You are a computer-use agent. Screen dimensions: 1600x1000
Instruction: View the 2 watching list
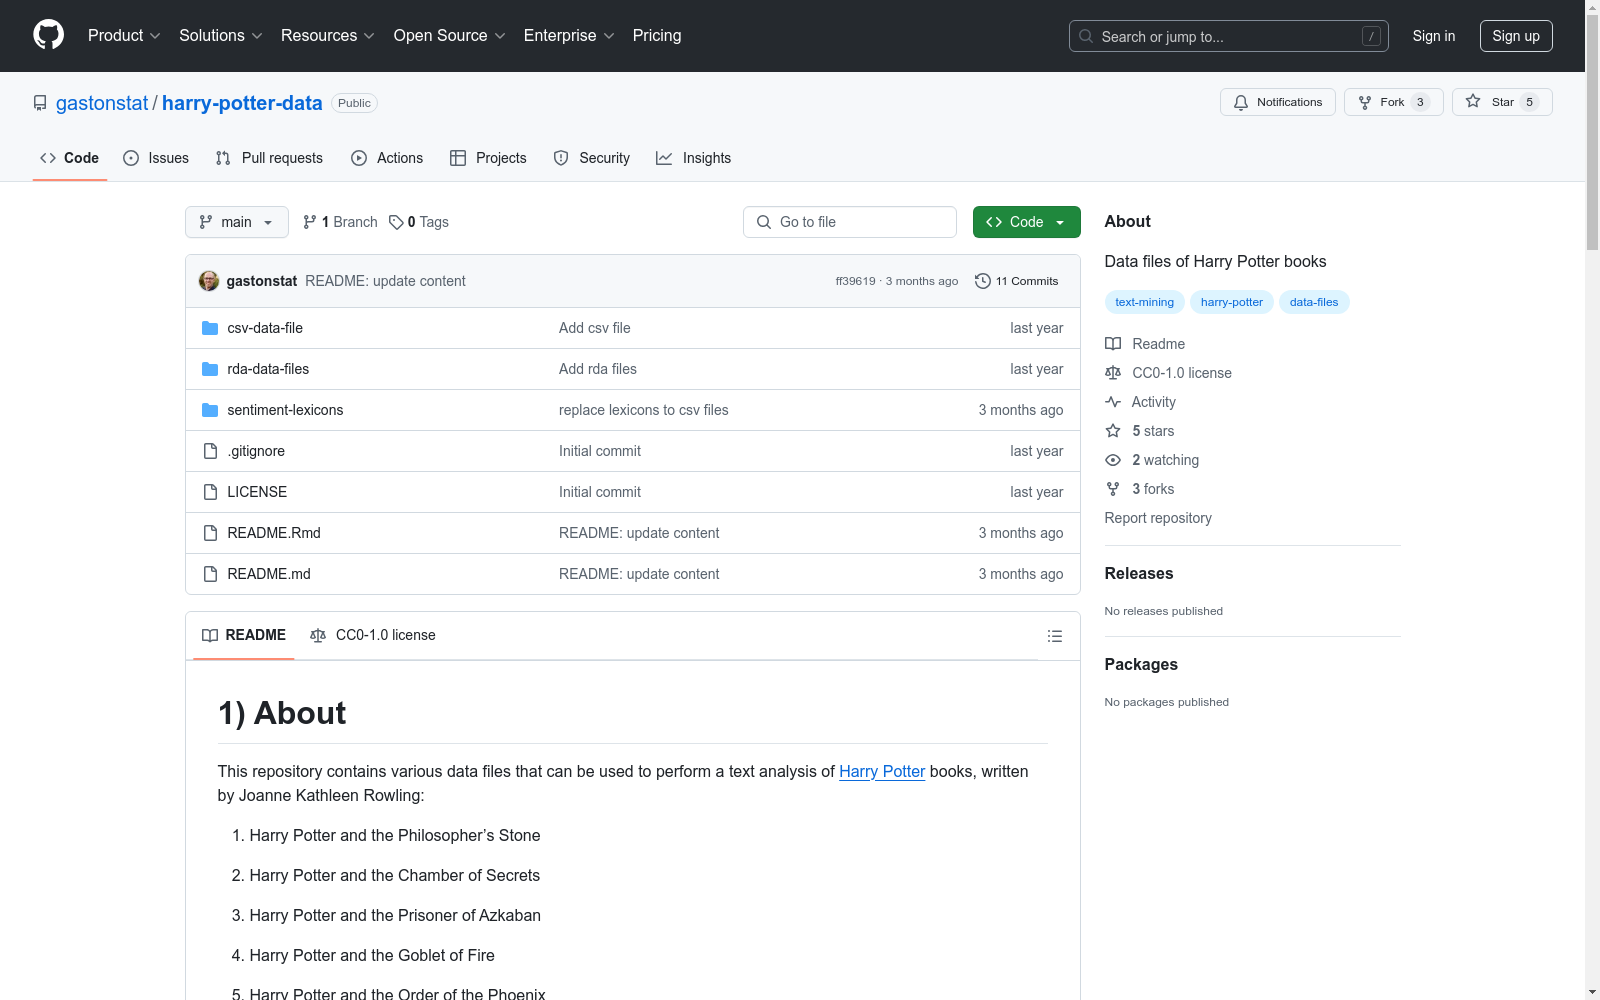point(1152,460)
